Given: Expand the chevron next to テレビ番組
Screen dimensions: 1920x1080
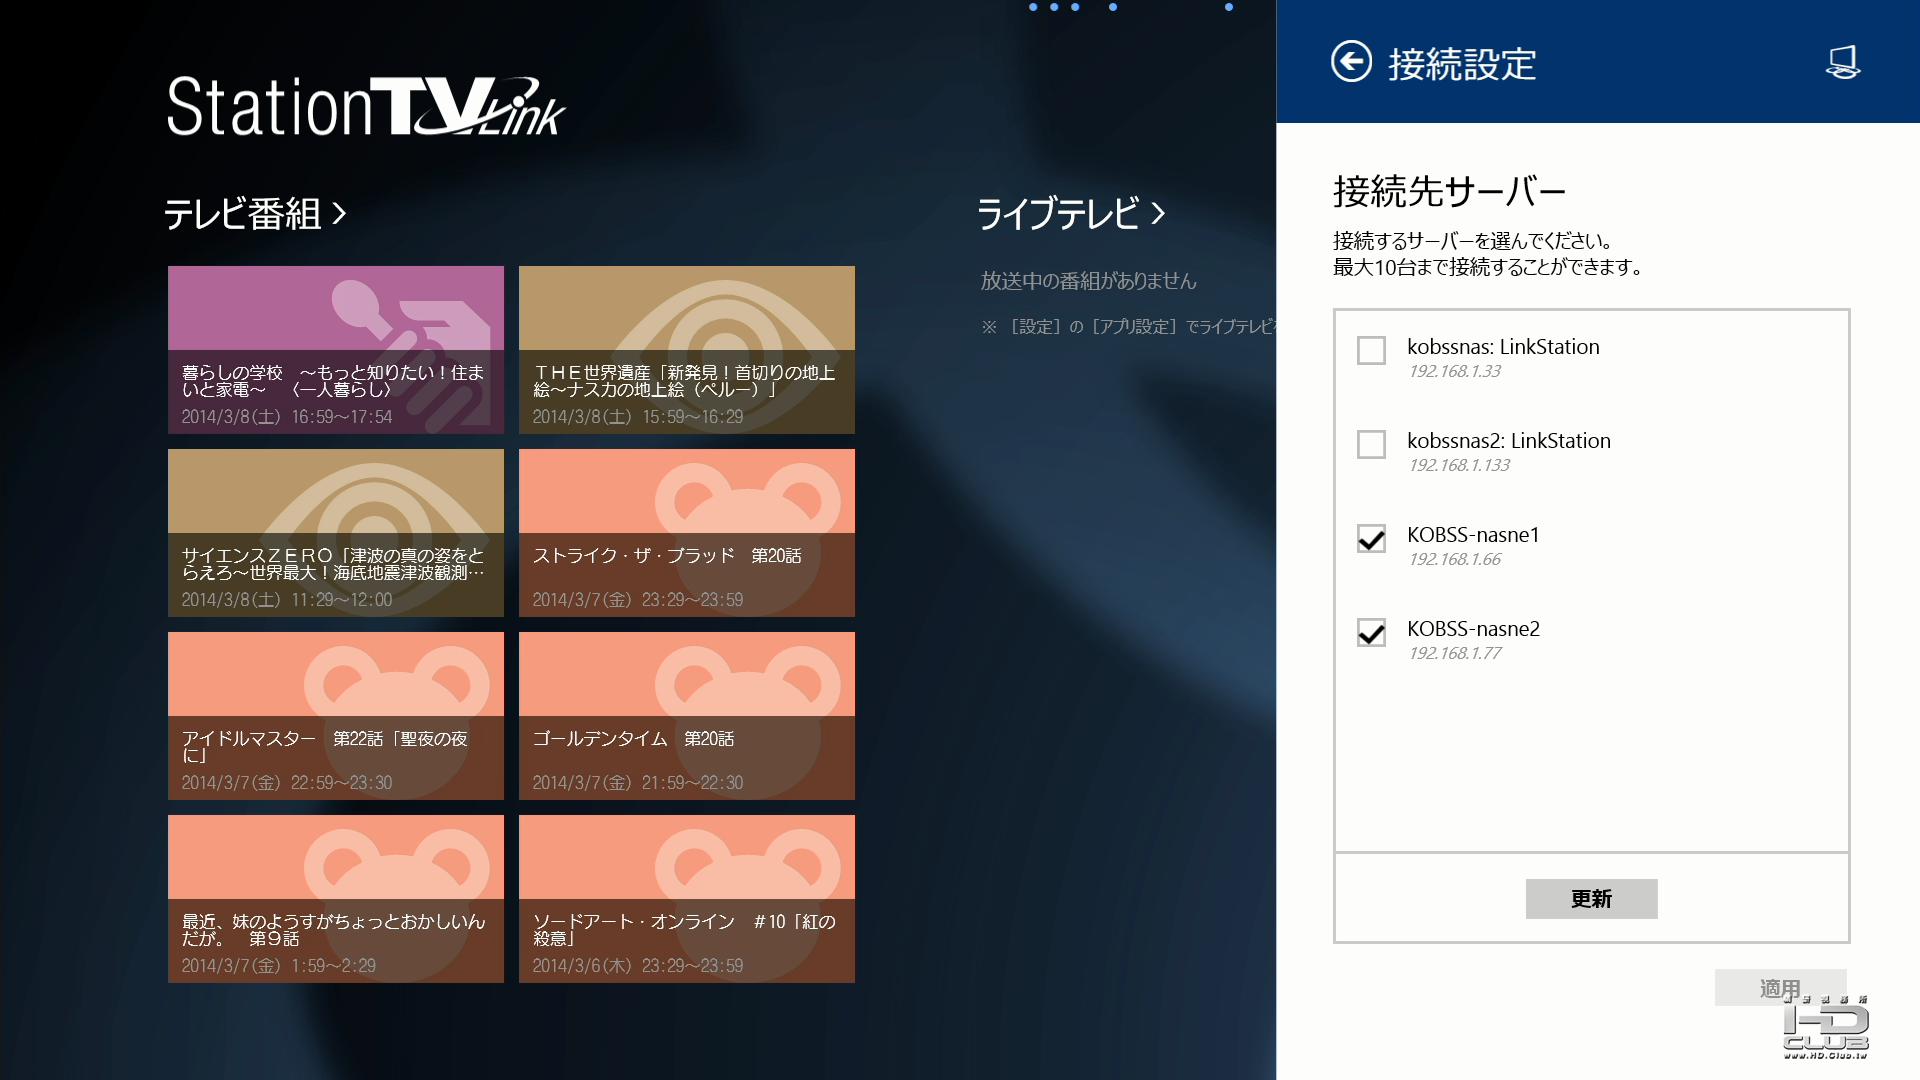Looking at the screenshot, I should coord(339,213).
